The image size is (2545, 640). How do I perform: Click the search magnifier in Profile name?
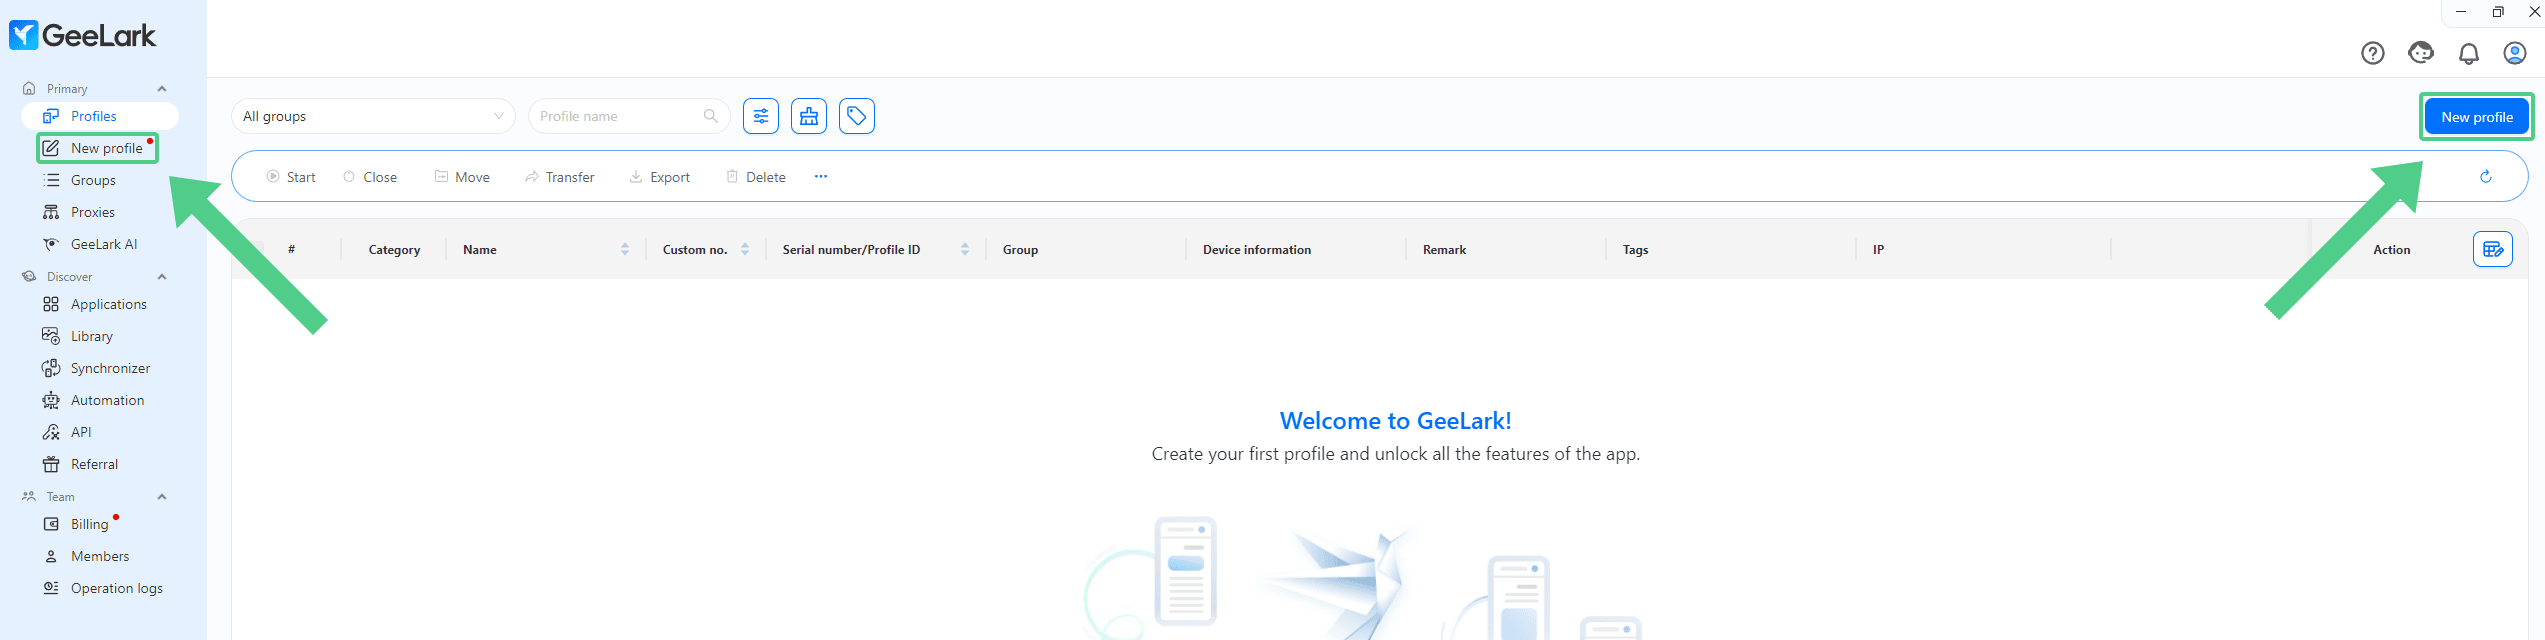[710, 116]
